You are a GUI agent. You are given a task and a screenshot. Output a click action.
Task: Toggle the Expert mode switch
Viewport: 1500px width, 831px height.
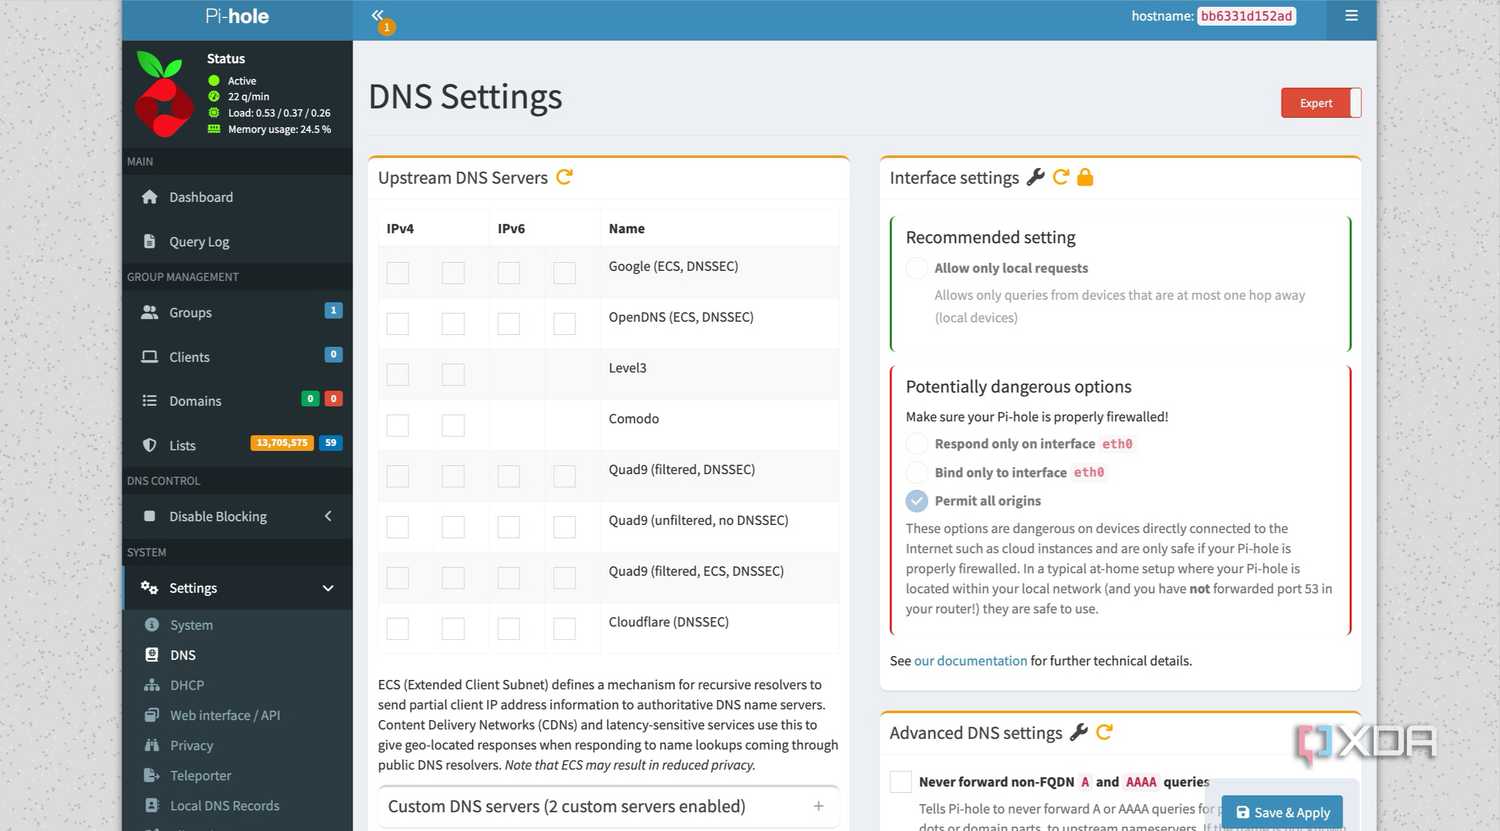point(1321,103)
